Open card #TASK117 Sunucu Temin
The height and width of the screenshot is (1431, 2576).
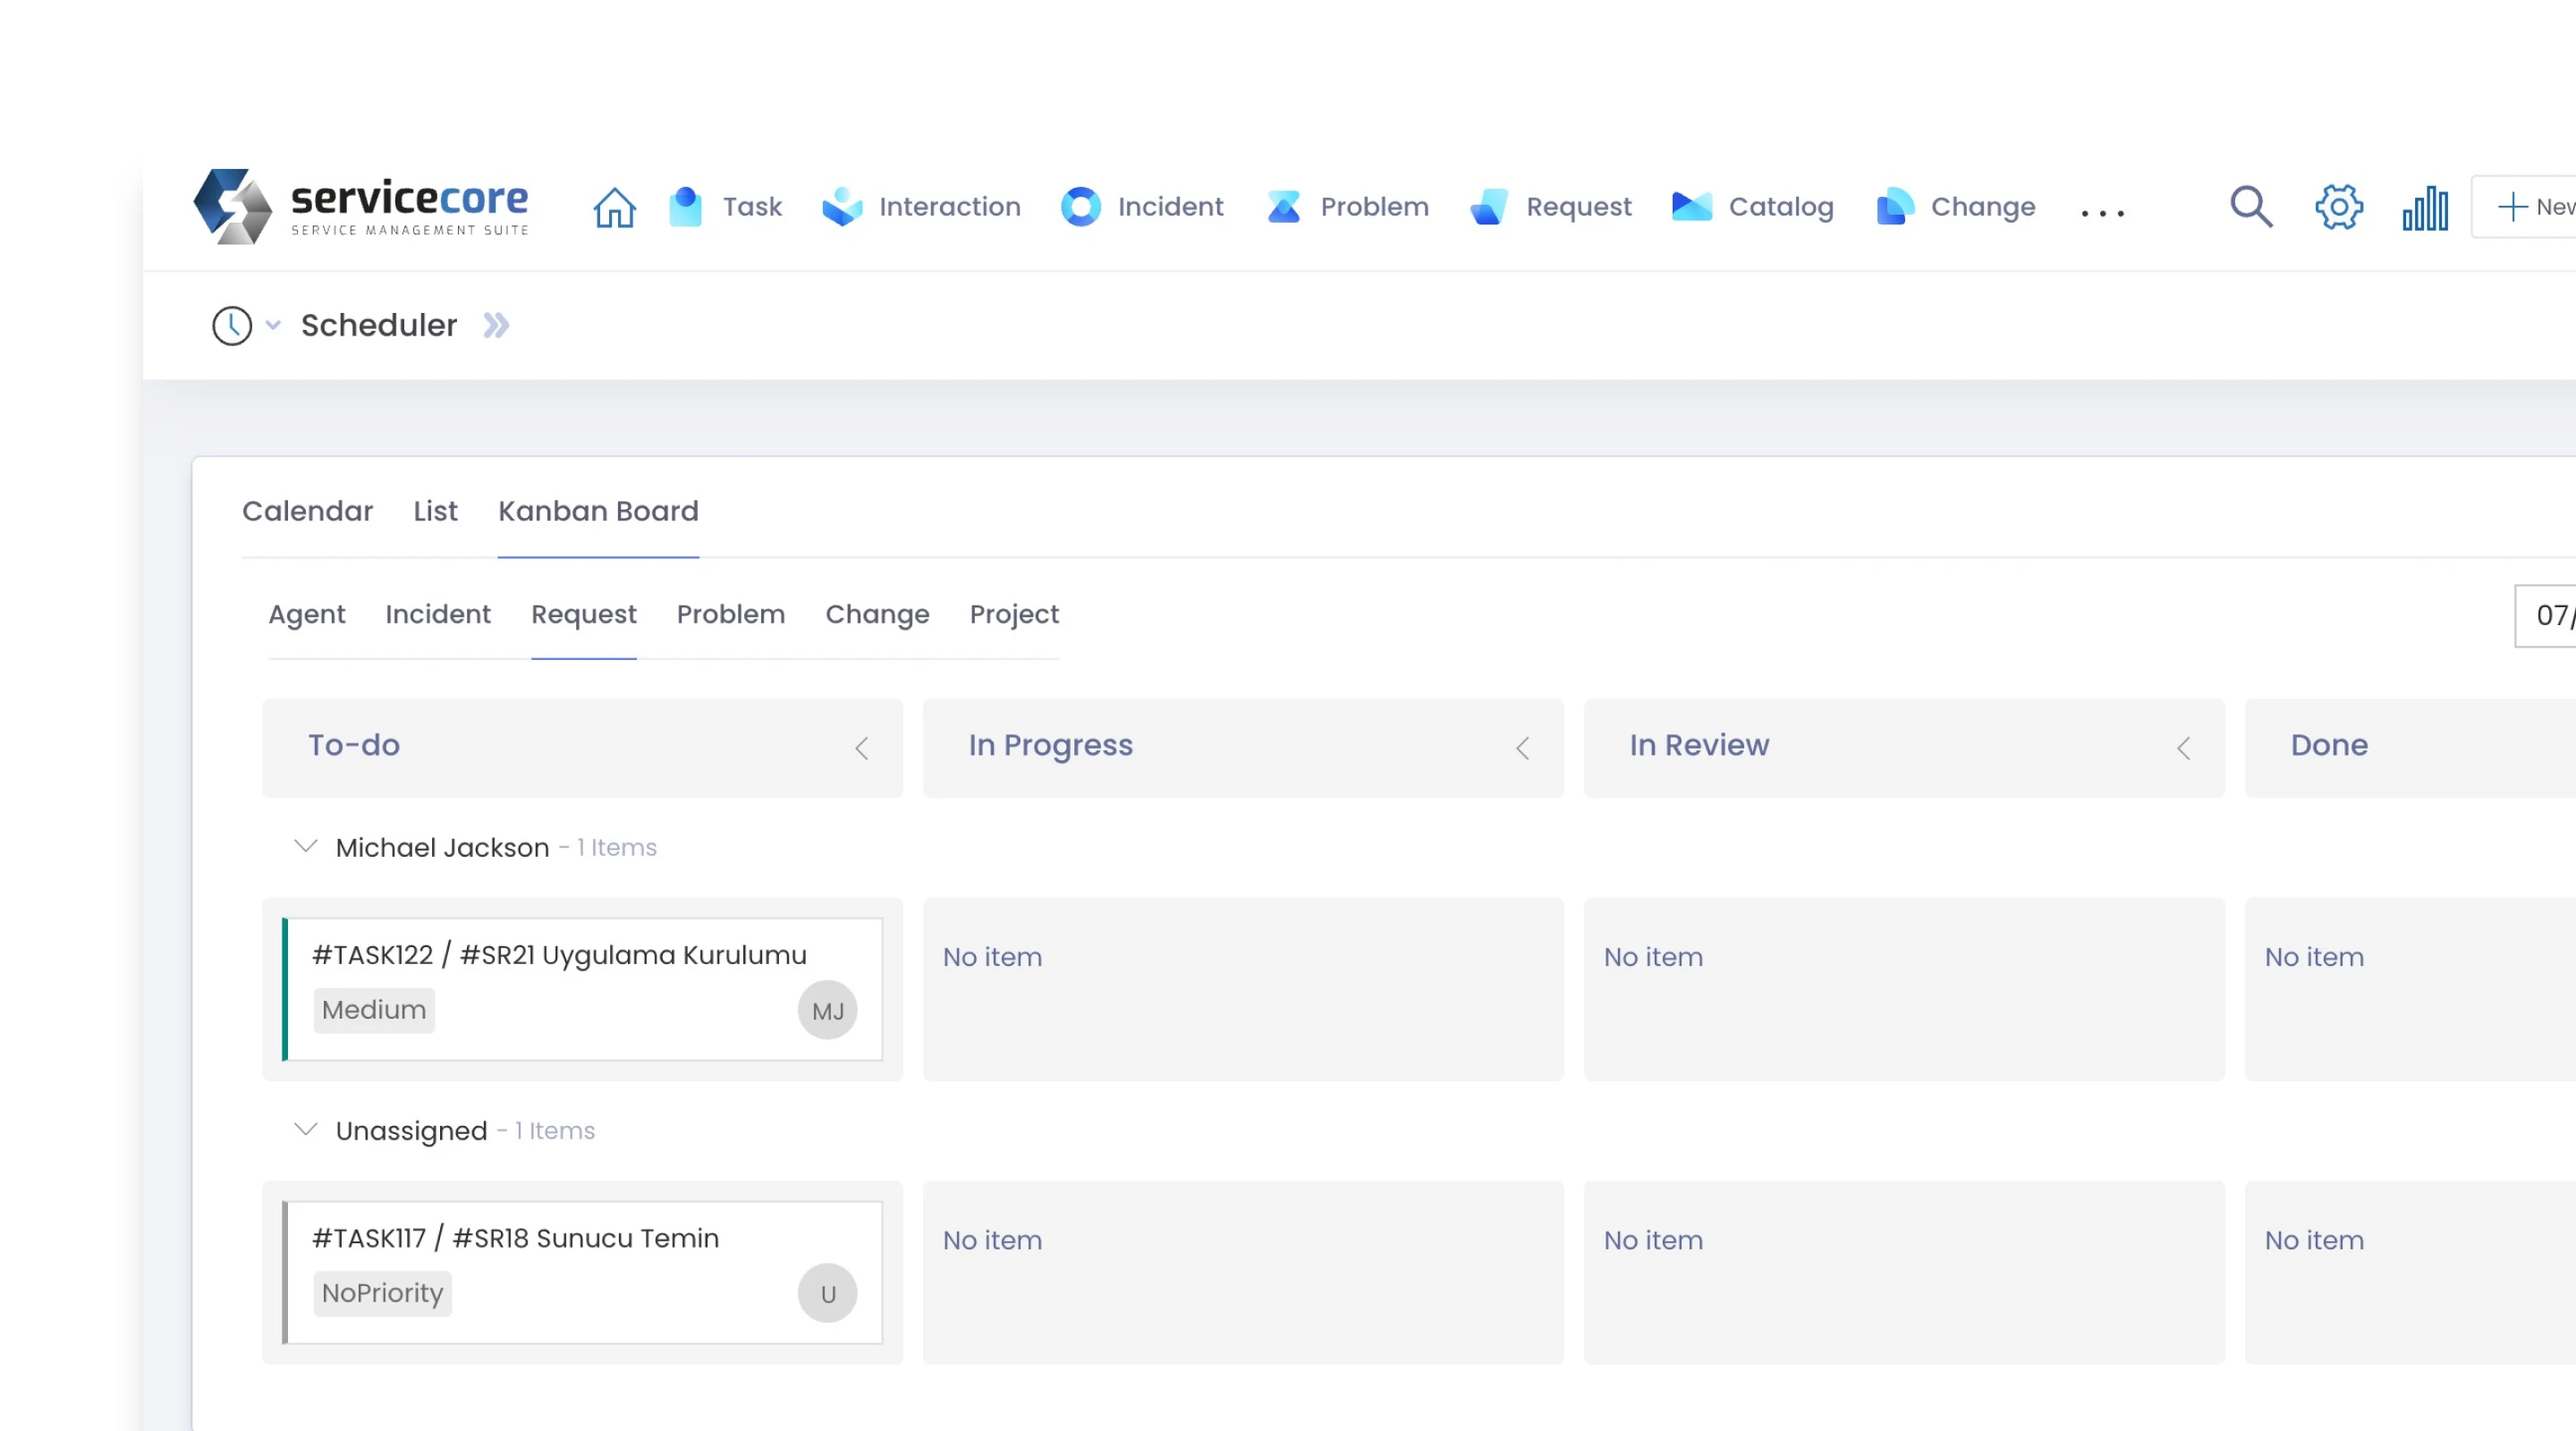pyautogui.click(x=584, y=1272)
